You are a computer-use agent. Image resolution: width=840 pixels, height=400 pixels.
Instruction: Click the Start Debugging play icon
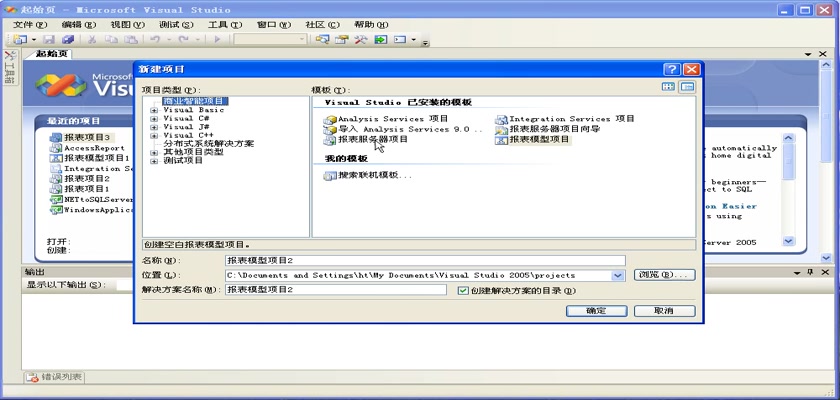(x=217, y=40)
